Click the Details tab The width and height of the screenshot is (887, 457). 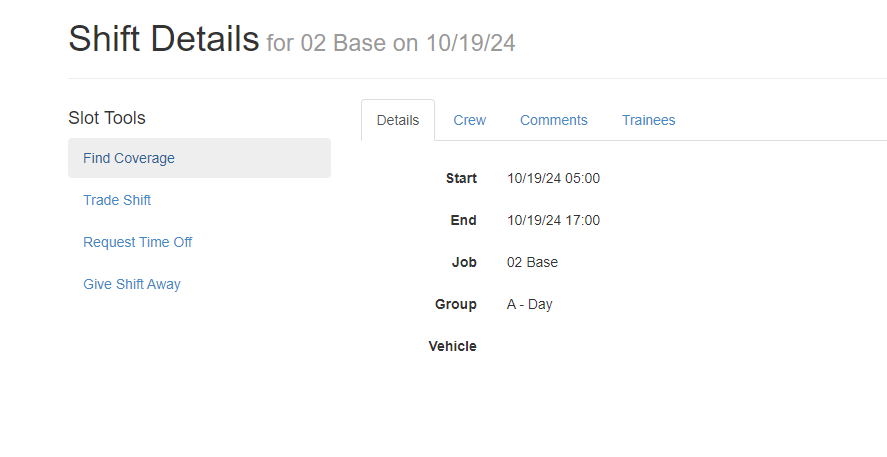pyautogui.click(x=398, y=120)
